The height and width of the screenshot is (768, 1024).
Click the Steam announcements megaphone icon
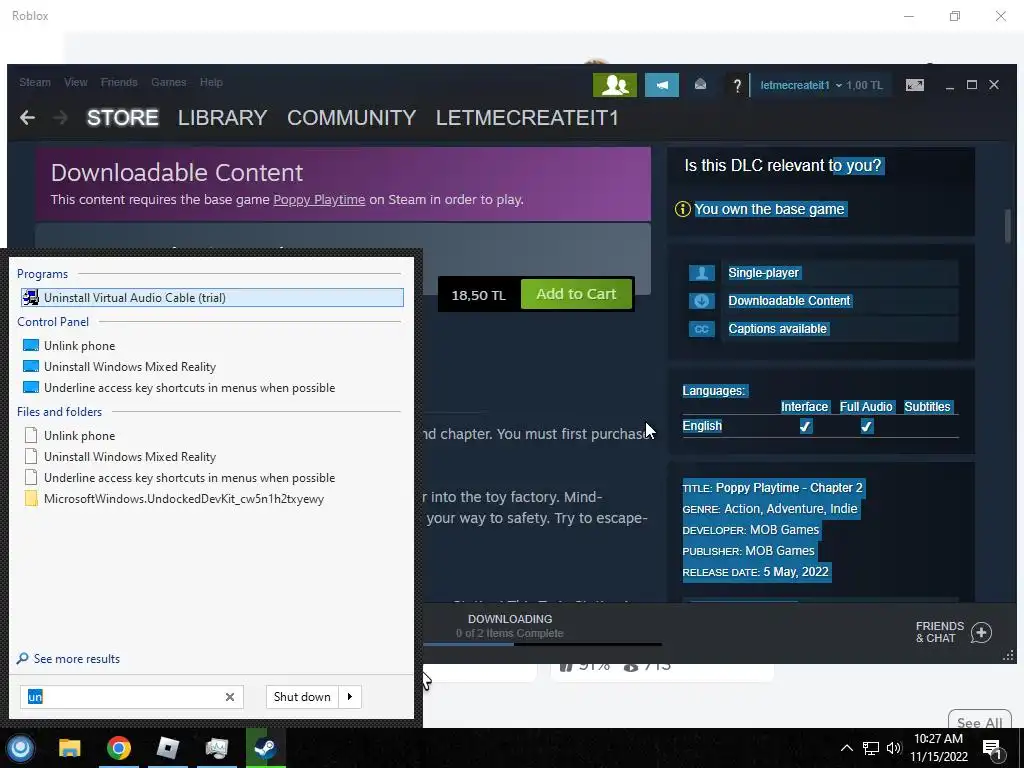click(x=662, y=85)
